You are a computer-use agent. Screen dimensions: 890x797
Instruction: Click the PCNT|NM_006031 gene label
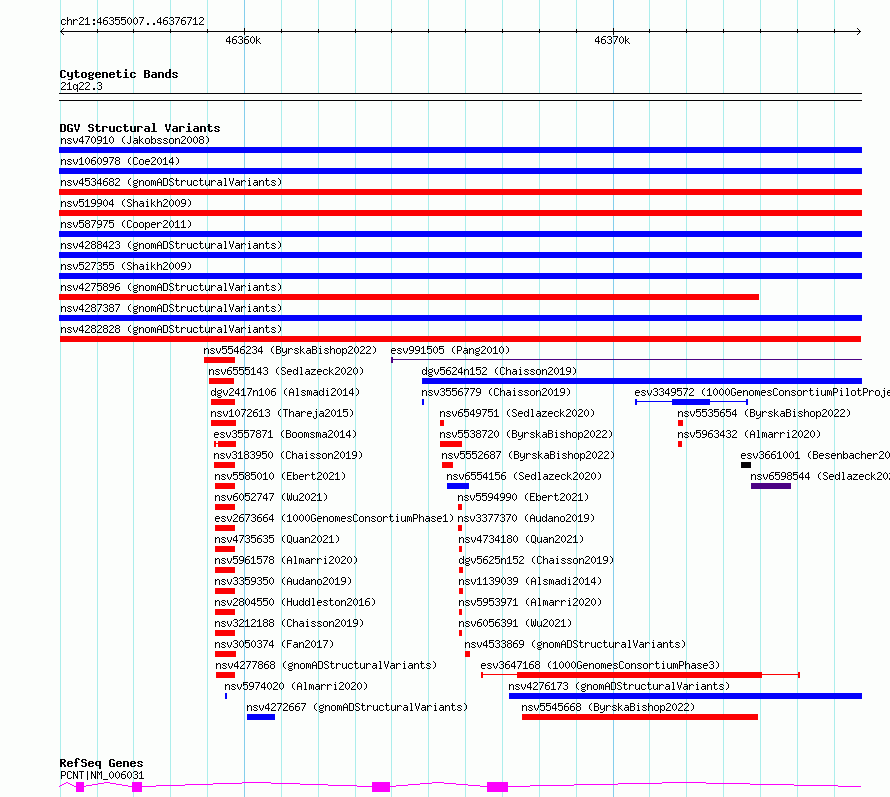[102, 775]
